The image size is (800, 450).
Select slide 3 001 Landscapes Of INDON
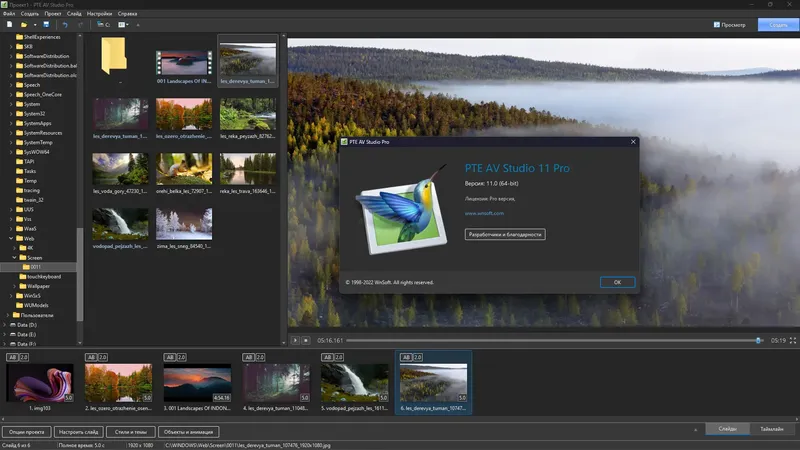click(197, 383)
